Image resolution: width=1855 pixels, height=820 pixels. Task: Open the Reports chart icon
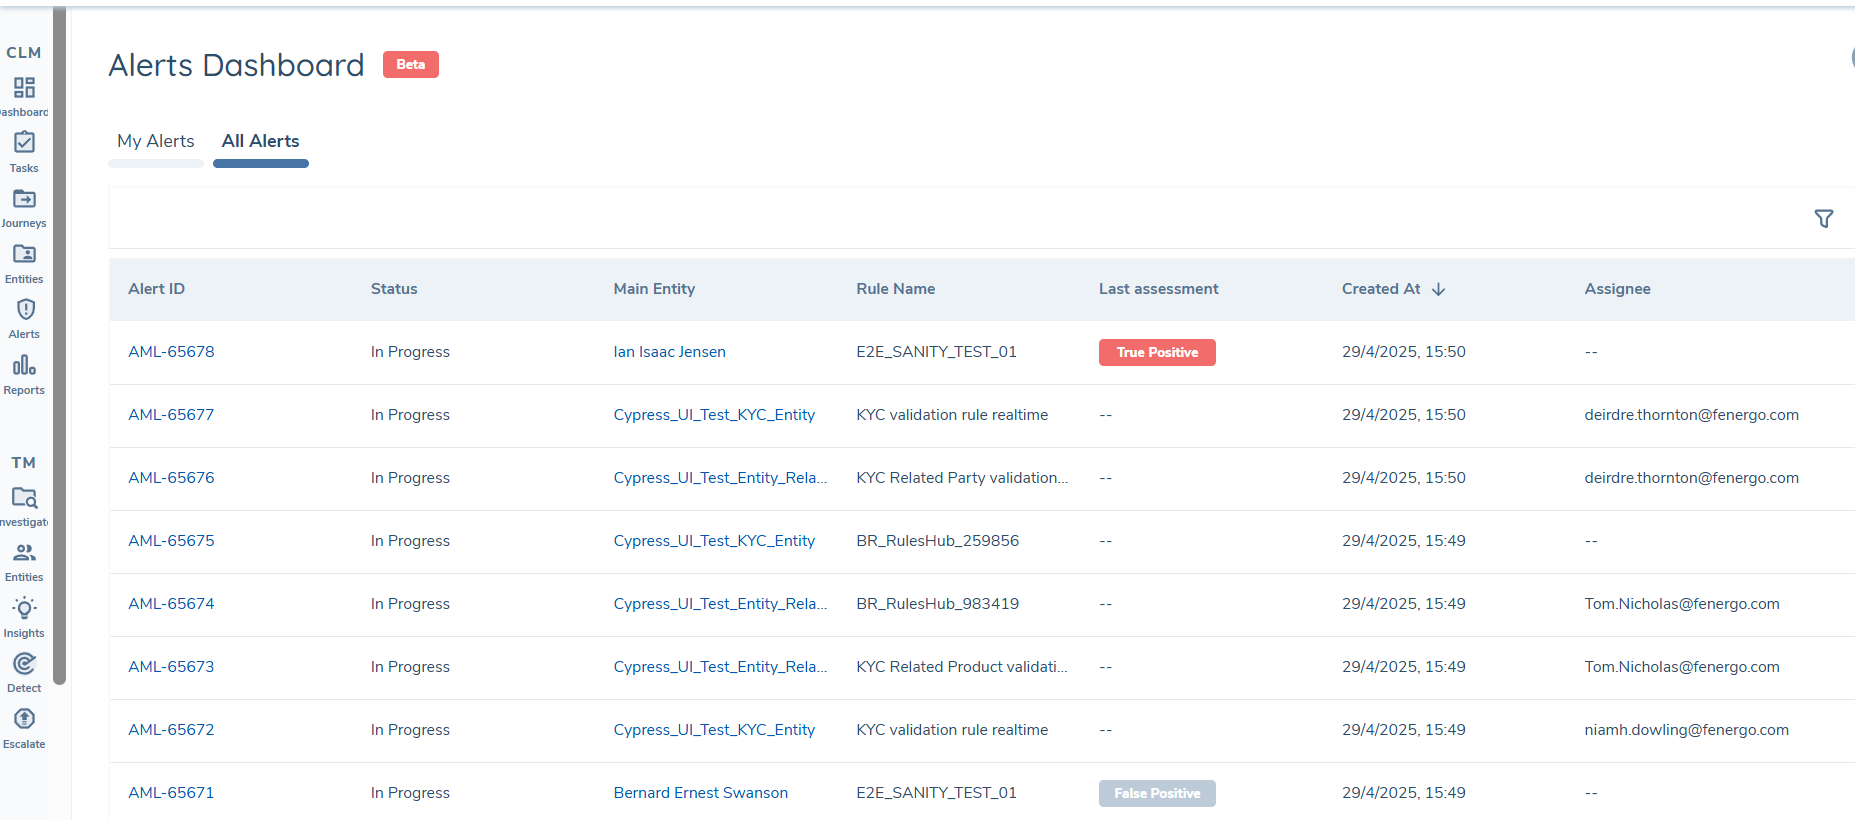point(24,366)
